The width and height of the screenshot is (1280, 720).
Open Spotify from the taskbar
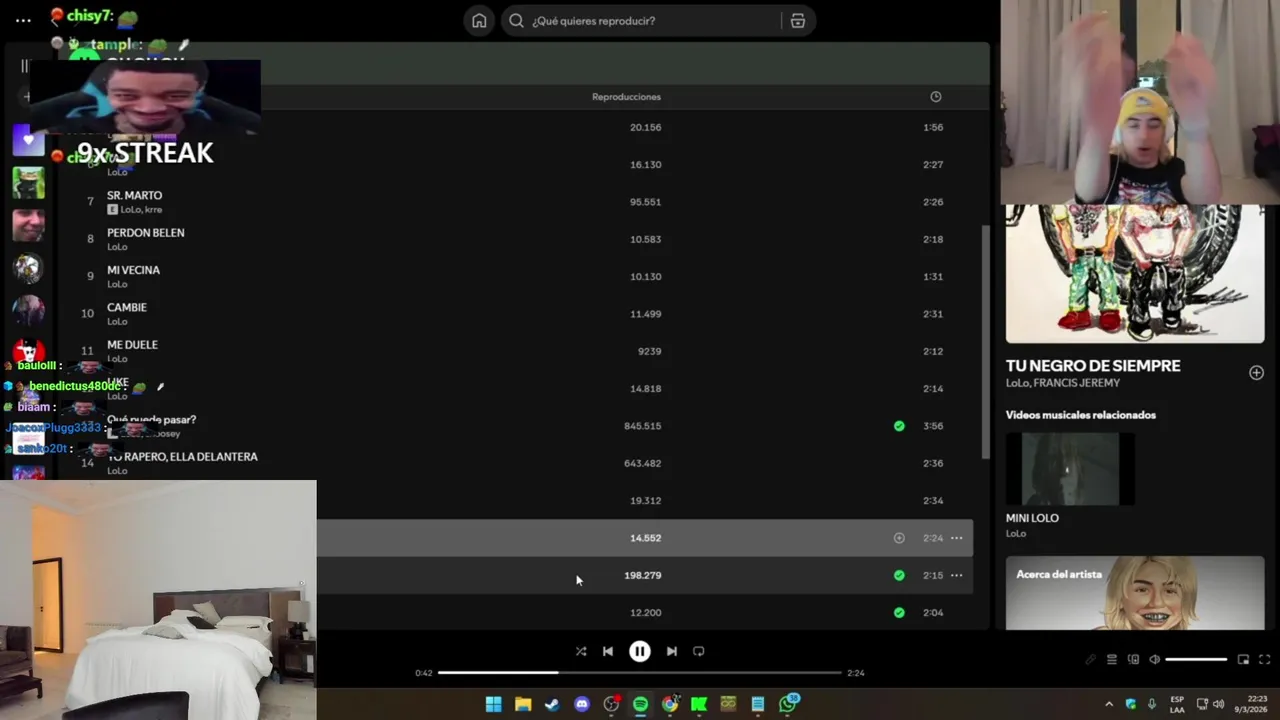pos(640,704)
